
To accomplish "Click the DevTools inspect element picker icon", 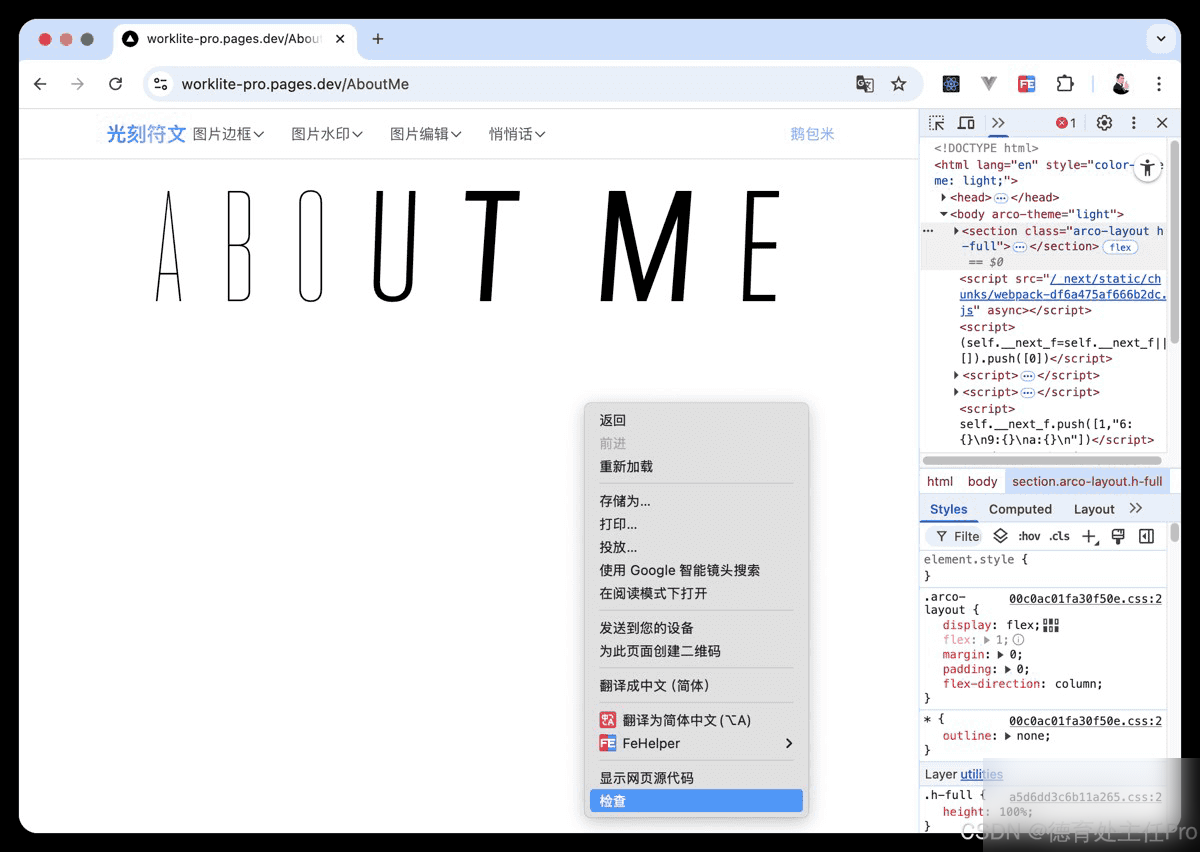I will [x=936, y=123].
